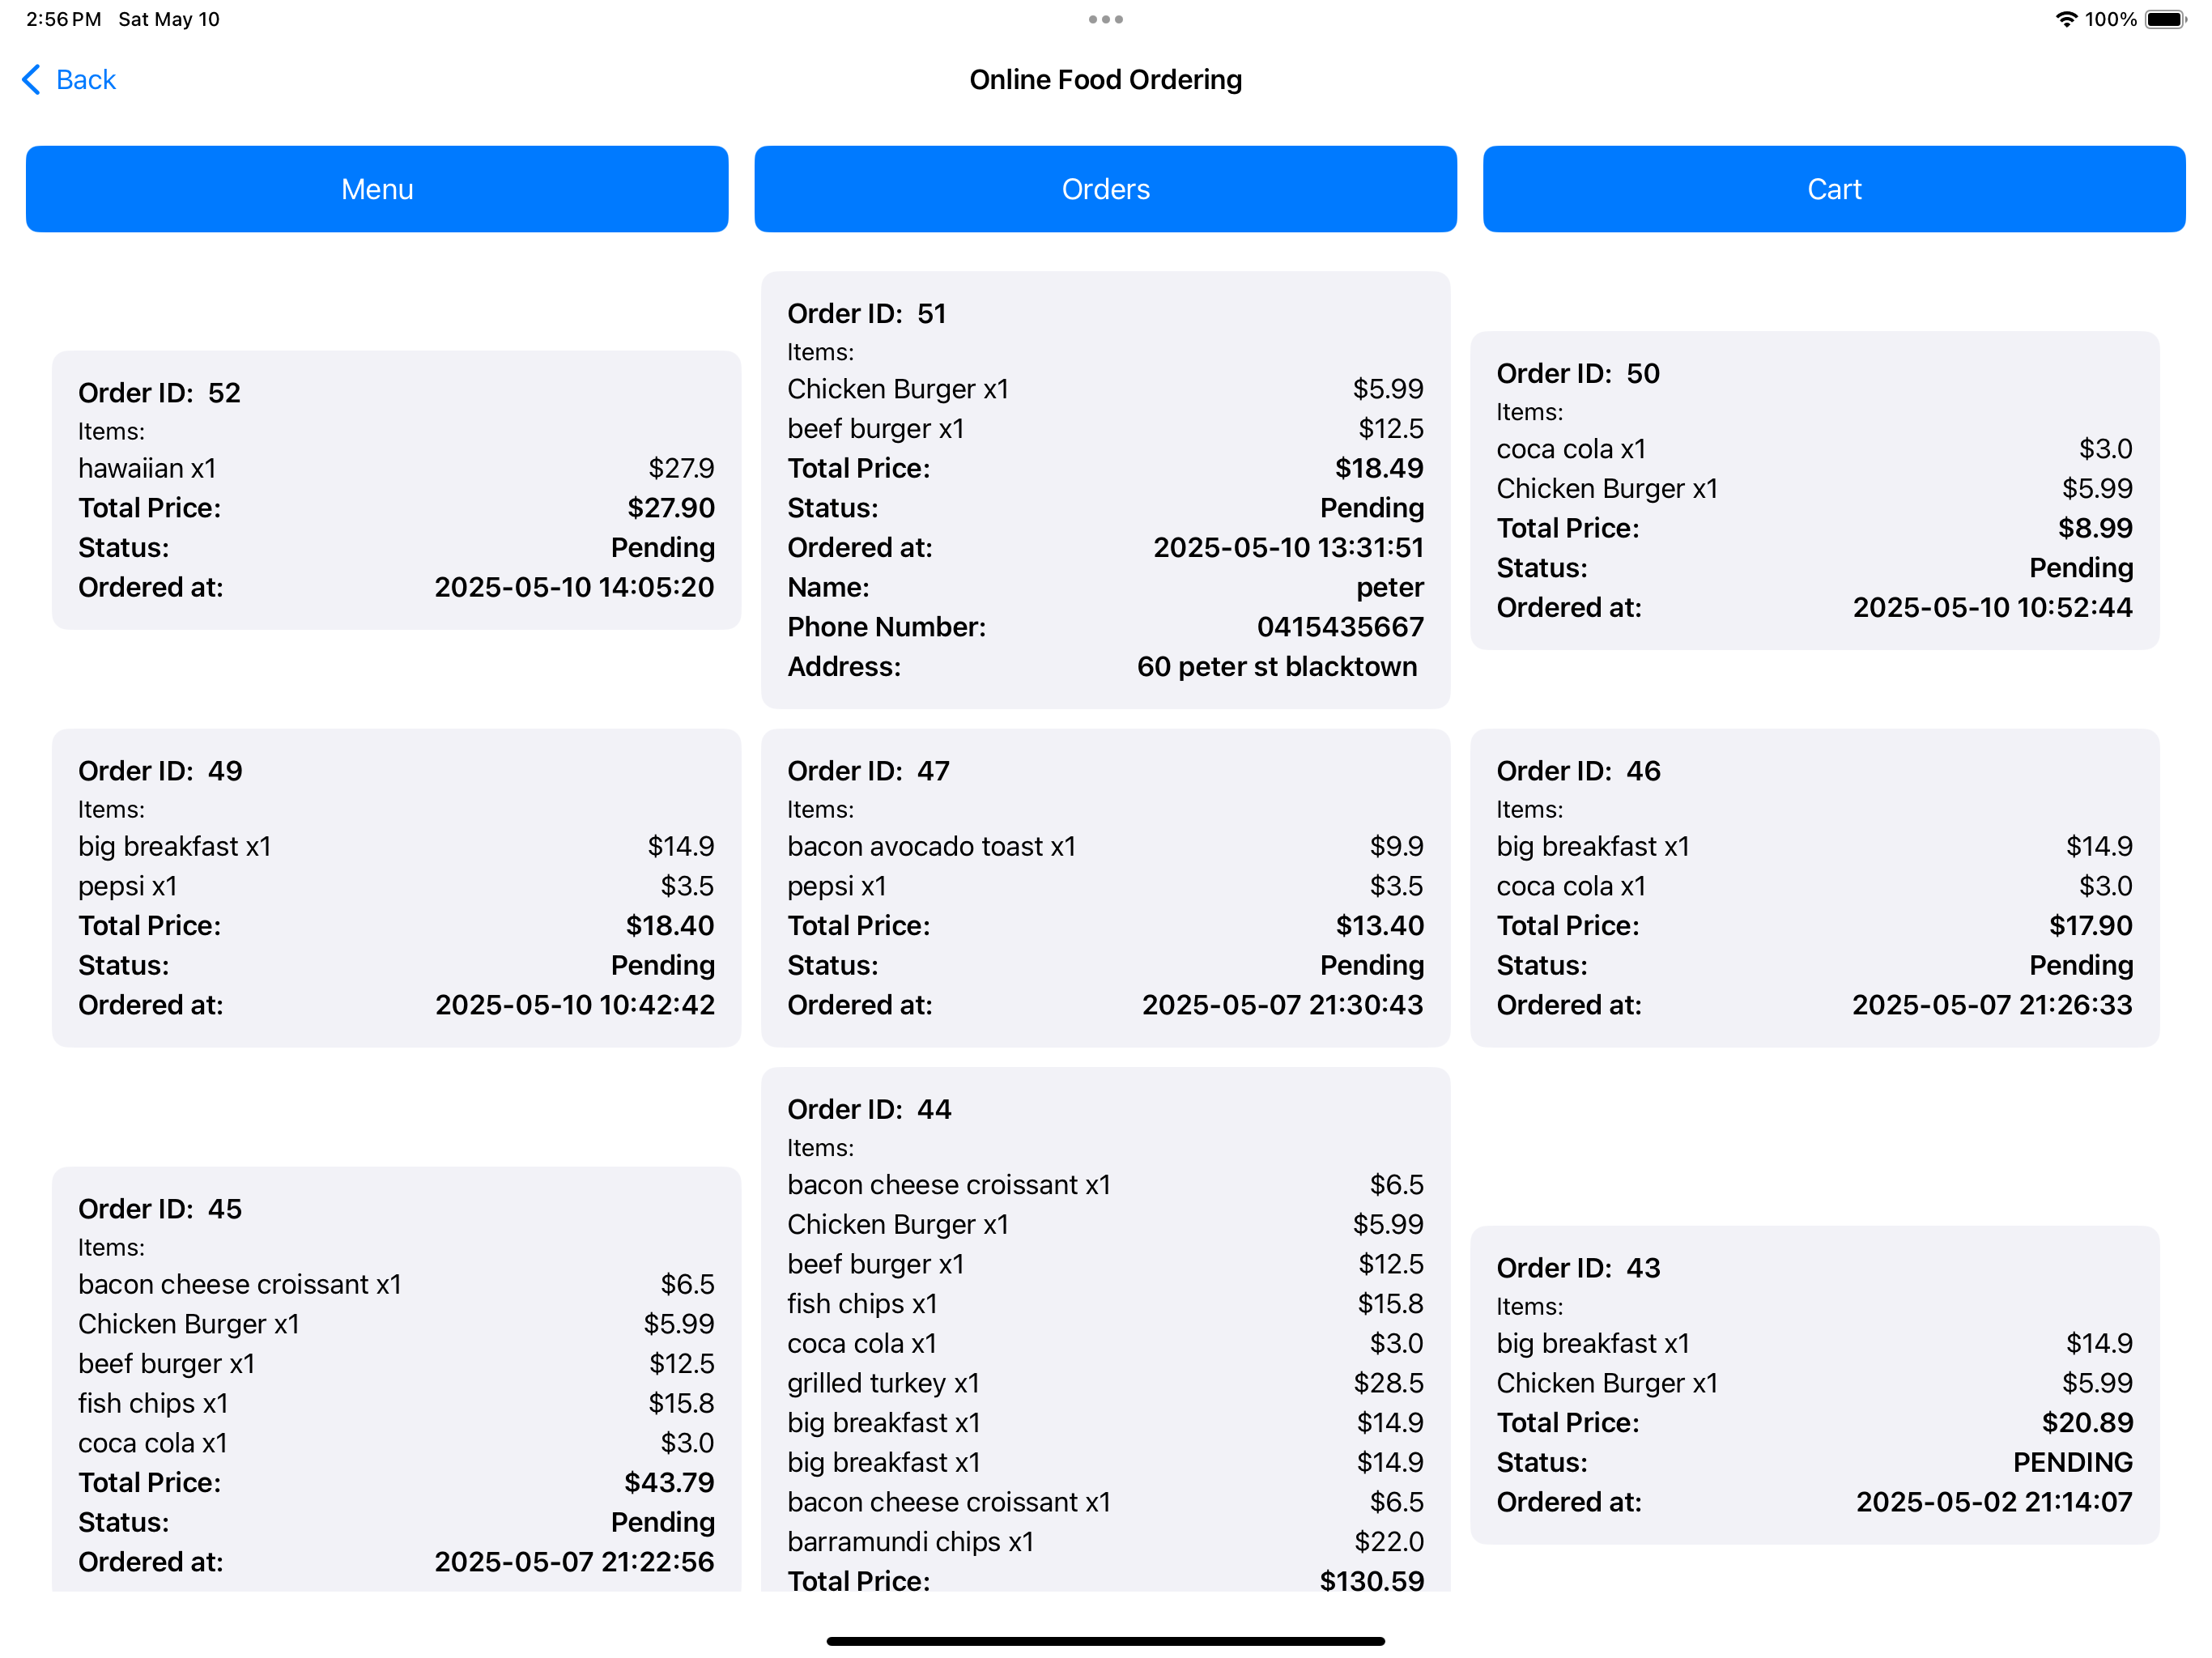Select uppercase PENDING status in order 43
Viewport: 2212px width, 1658px height.
click(2073, 1463)
